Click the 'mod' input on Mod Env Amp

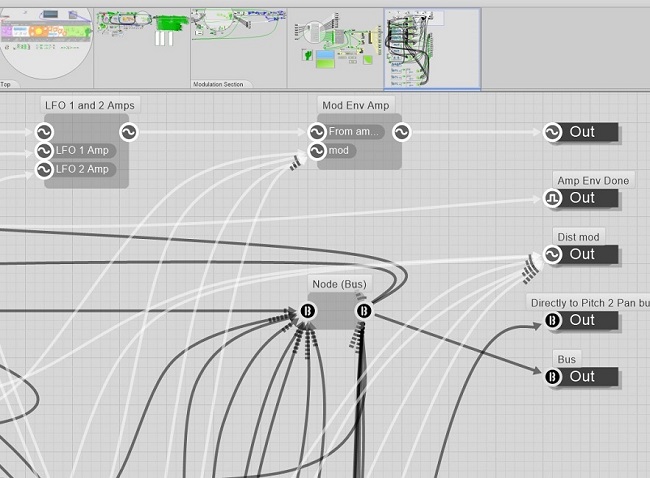pos(317,151)
